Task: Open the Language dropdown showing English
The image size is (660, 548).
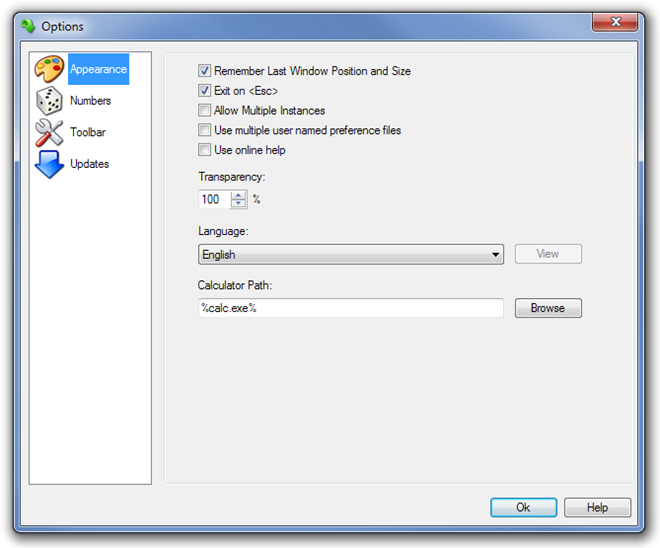Action: tap(351, 254)
